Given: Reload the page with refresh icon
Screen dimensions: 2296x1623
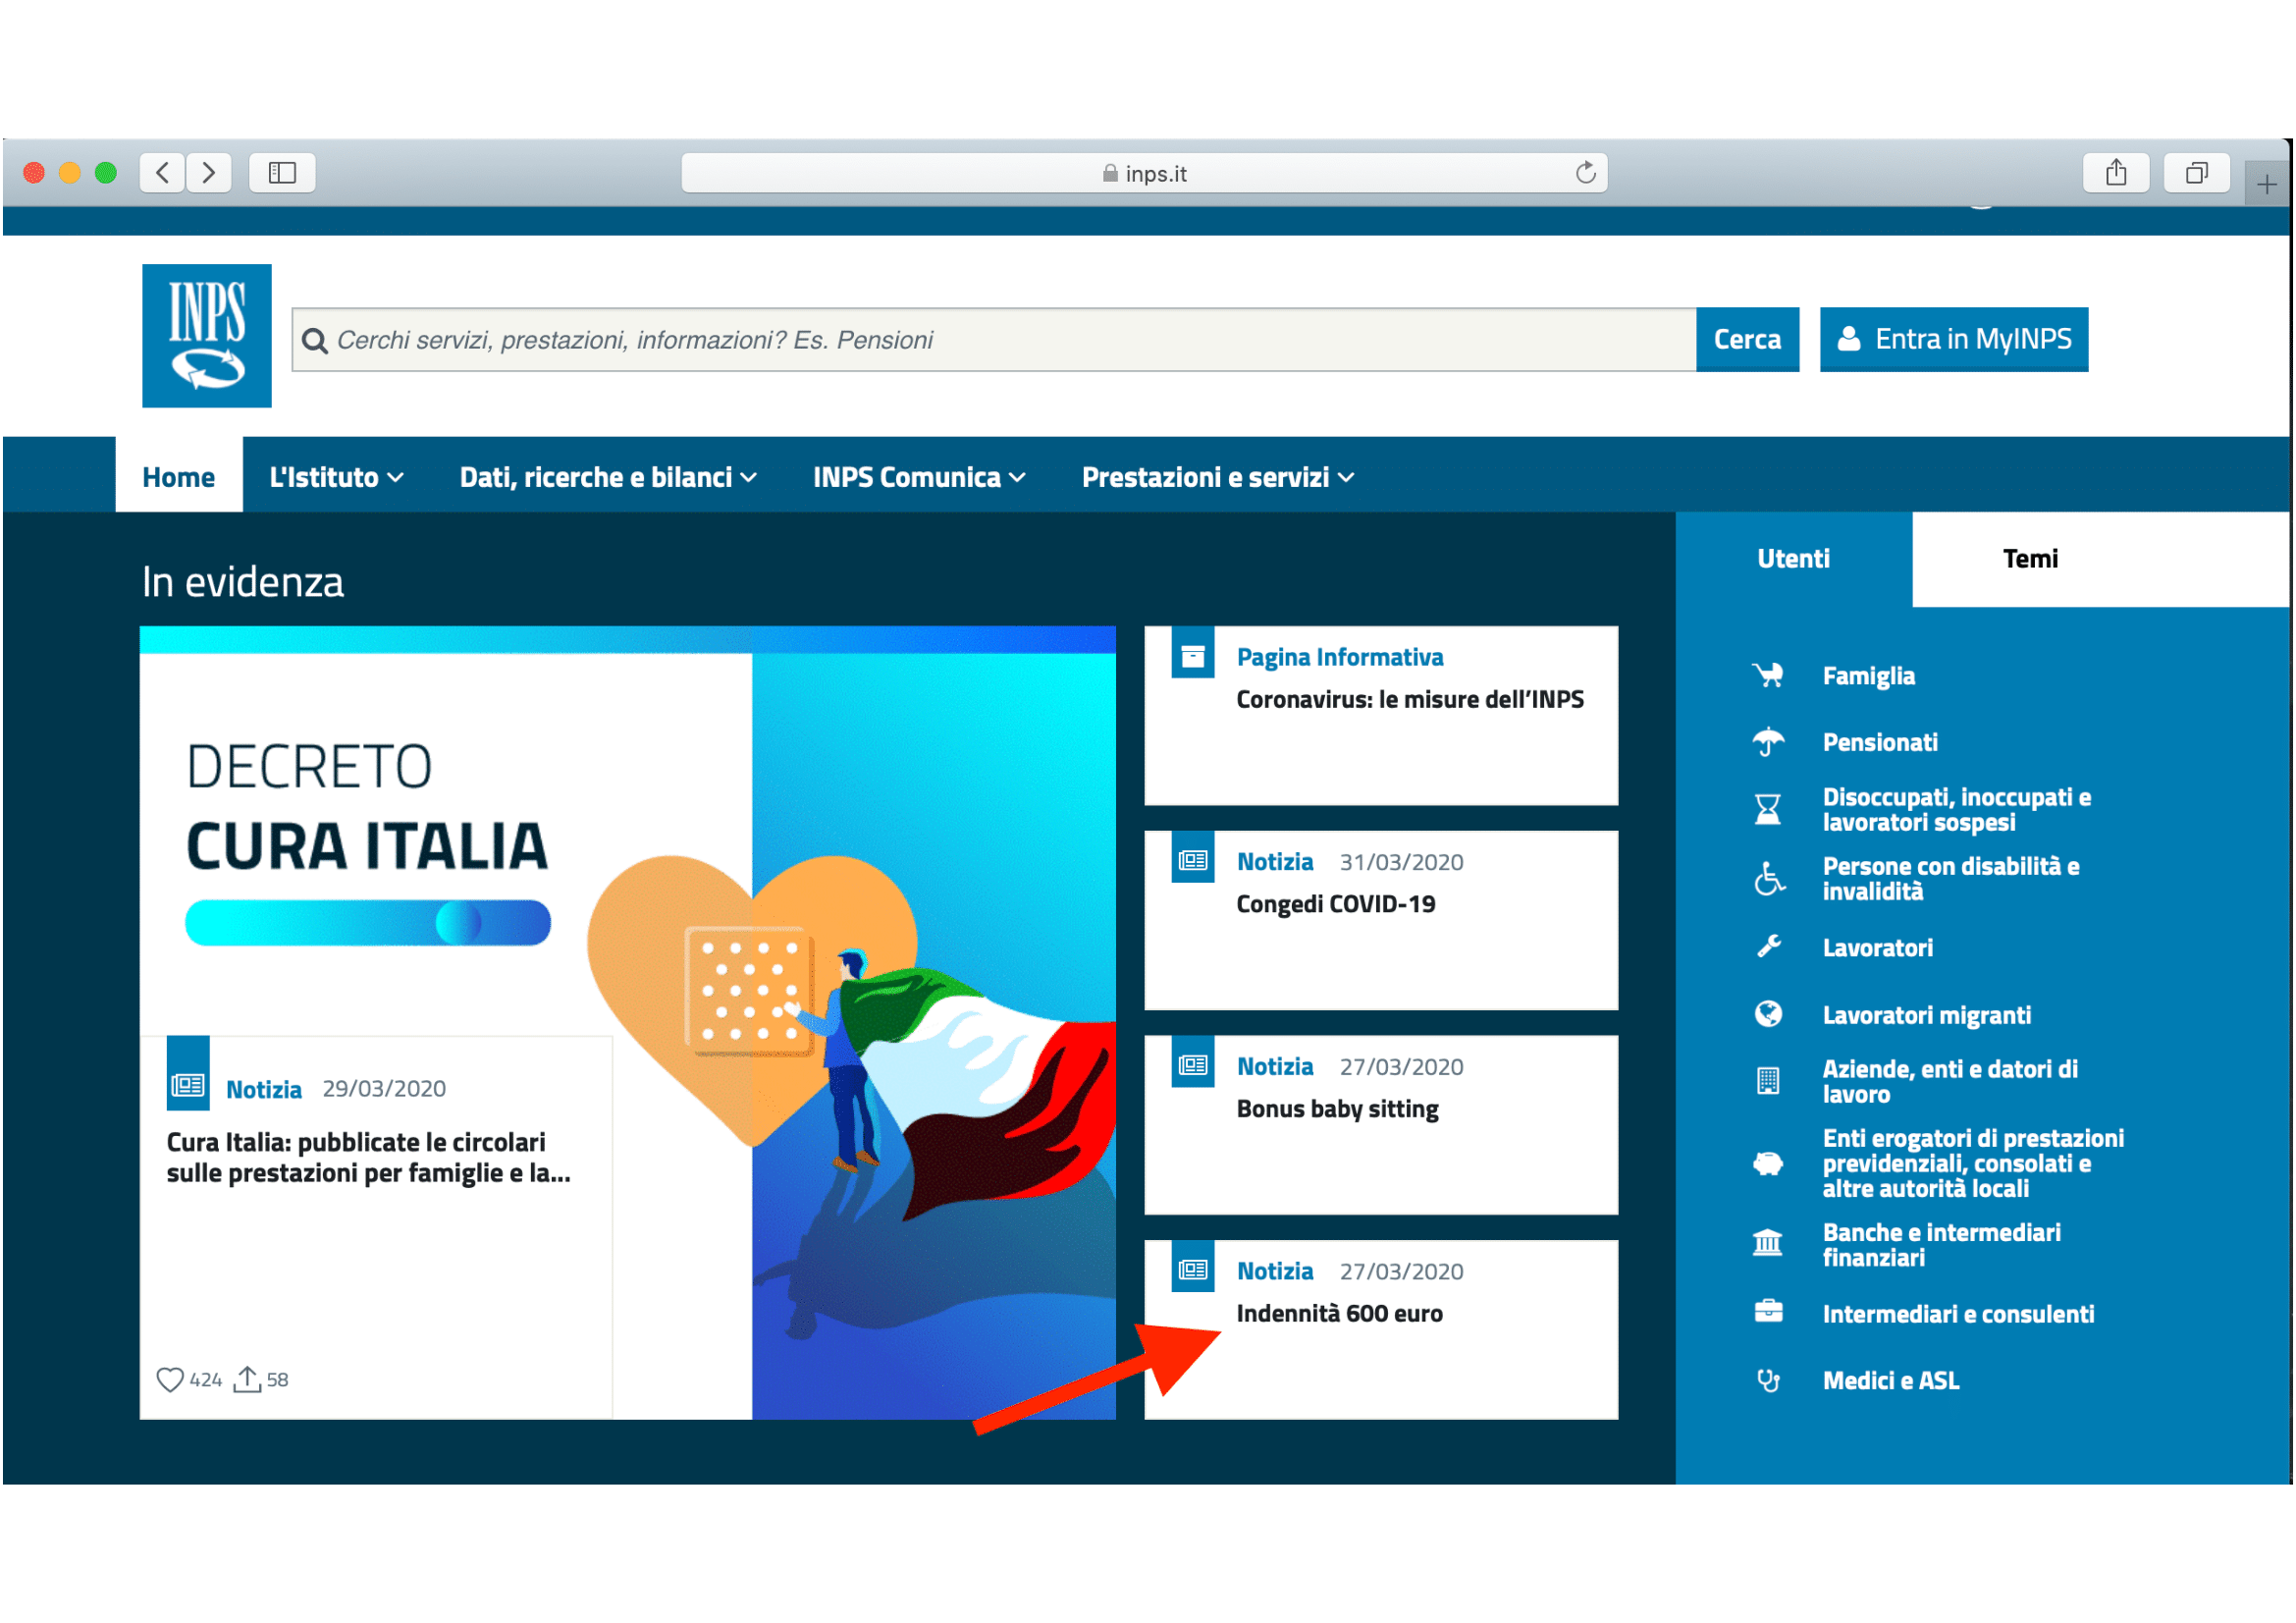Looking at the screenshot, I should pos(1585,173).
